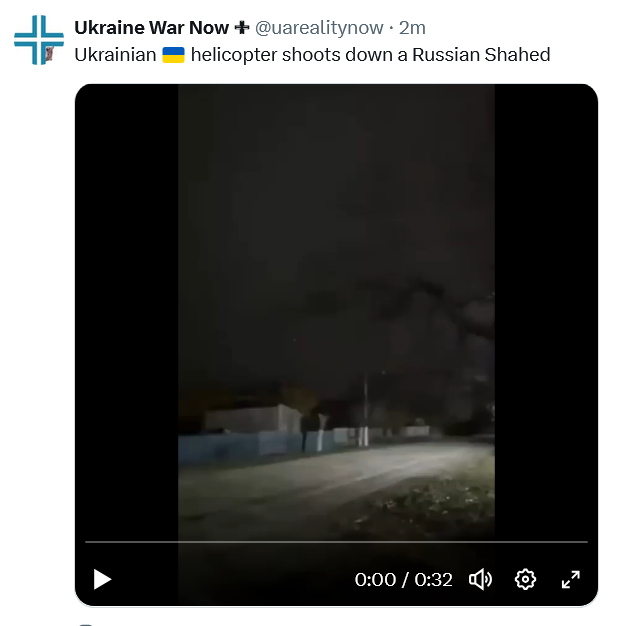
Task: Open the Ukraine War Now profile avatar
Action: tap(39, 40)
